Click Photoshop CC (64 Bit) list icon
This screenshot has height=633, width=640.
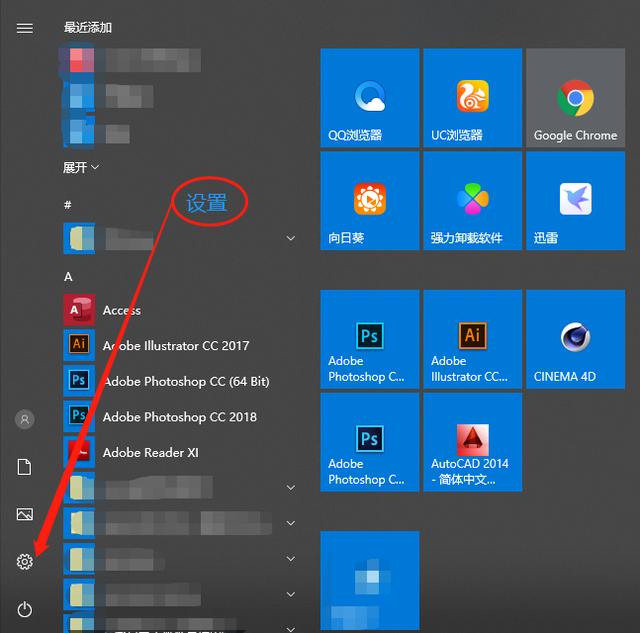tap(79, 381)
